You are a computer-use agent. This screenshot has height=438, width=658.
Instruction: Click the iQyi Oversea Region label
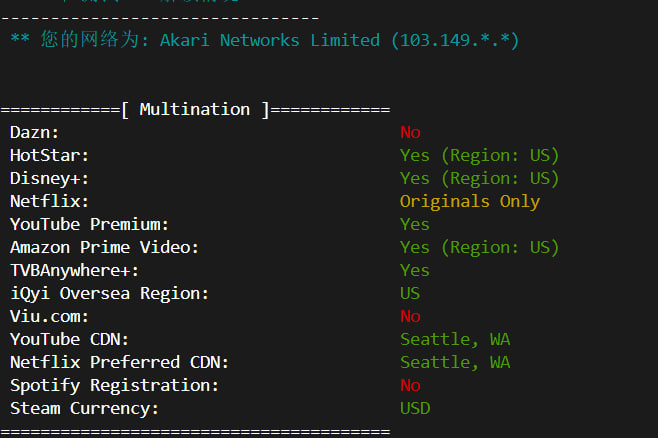[110, 293]
